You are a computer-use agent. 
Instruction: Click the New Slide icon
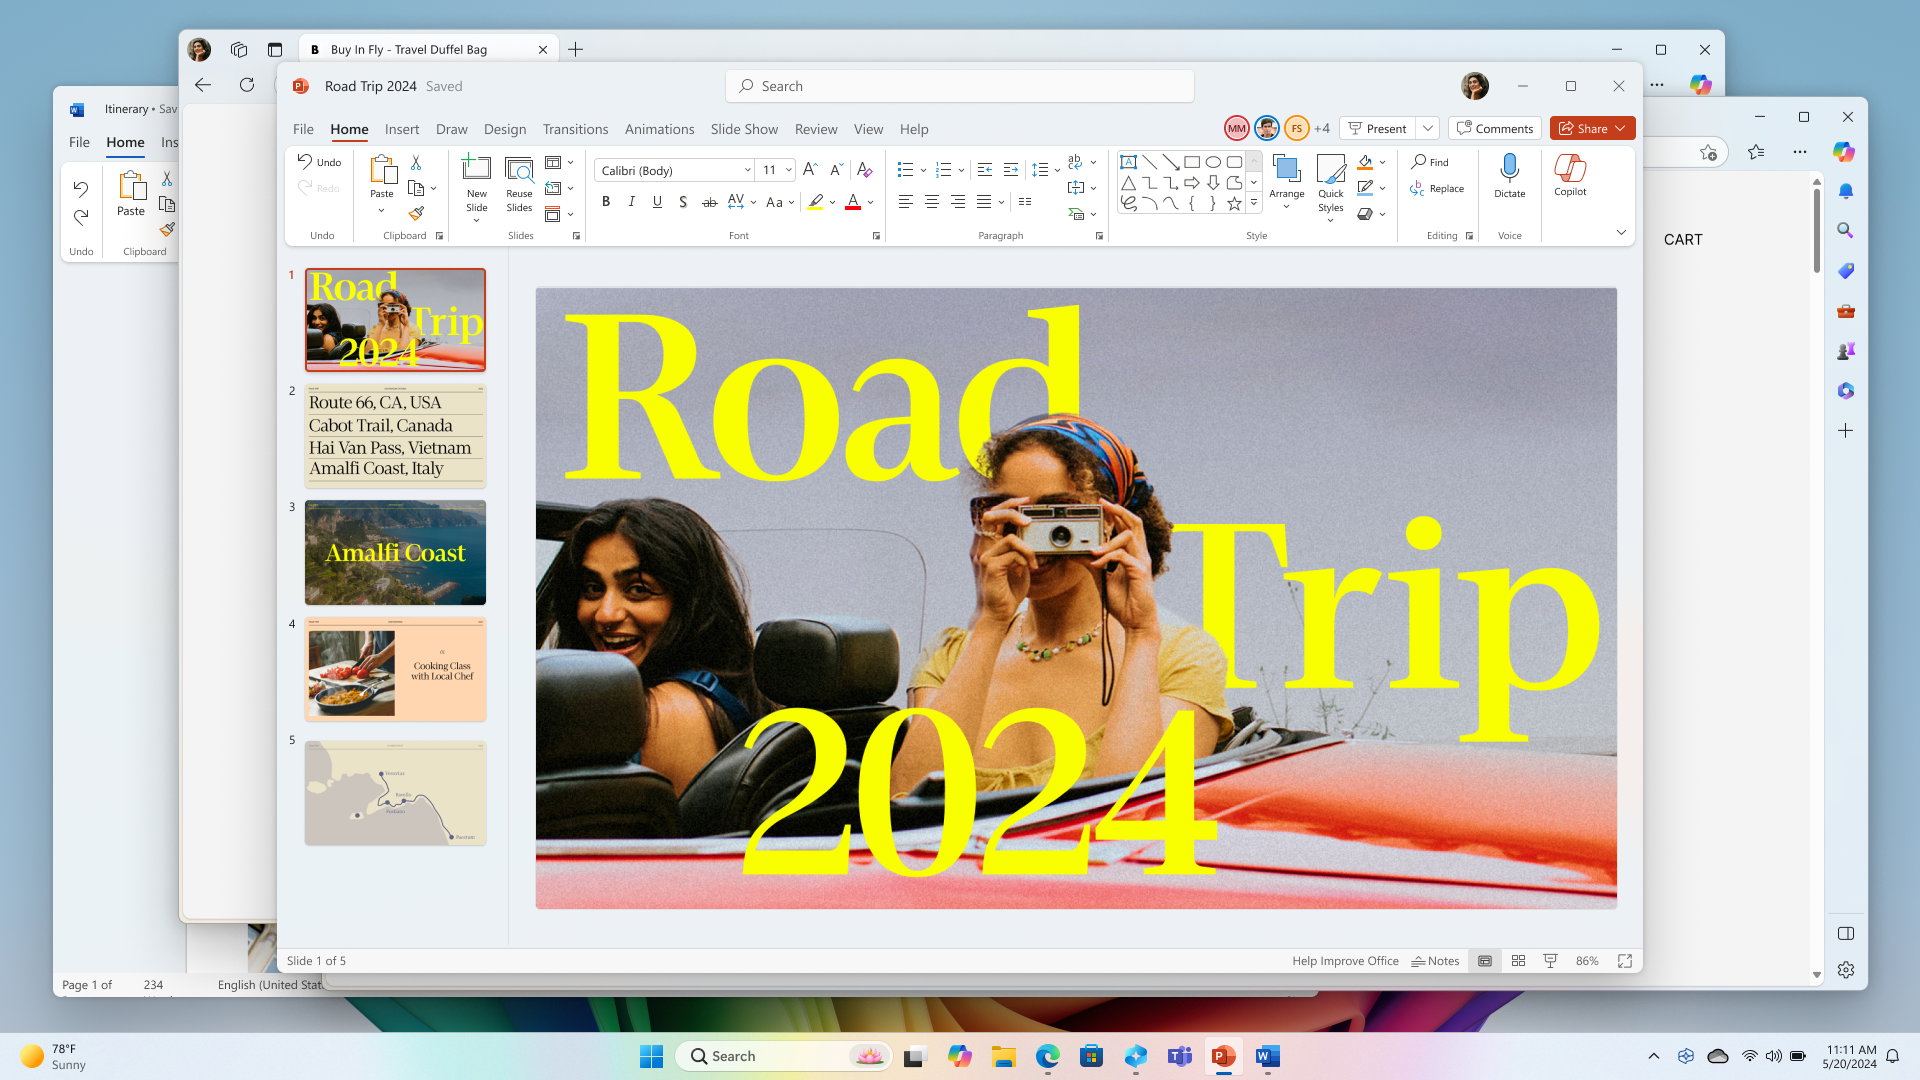pos(477,168)
